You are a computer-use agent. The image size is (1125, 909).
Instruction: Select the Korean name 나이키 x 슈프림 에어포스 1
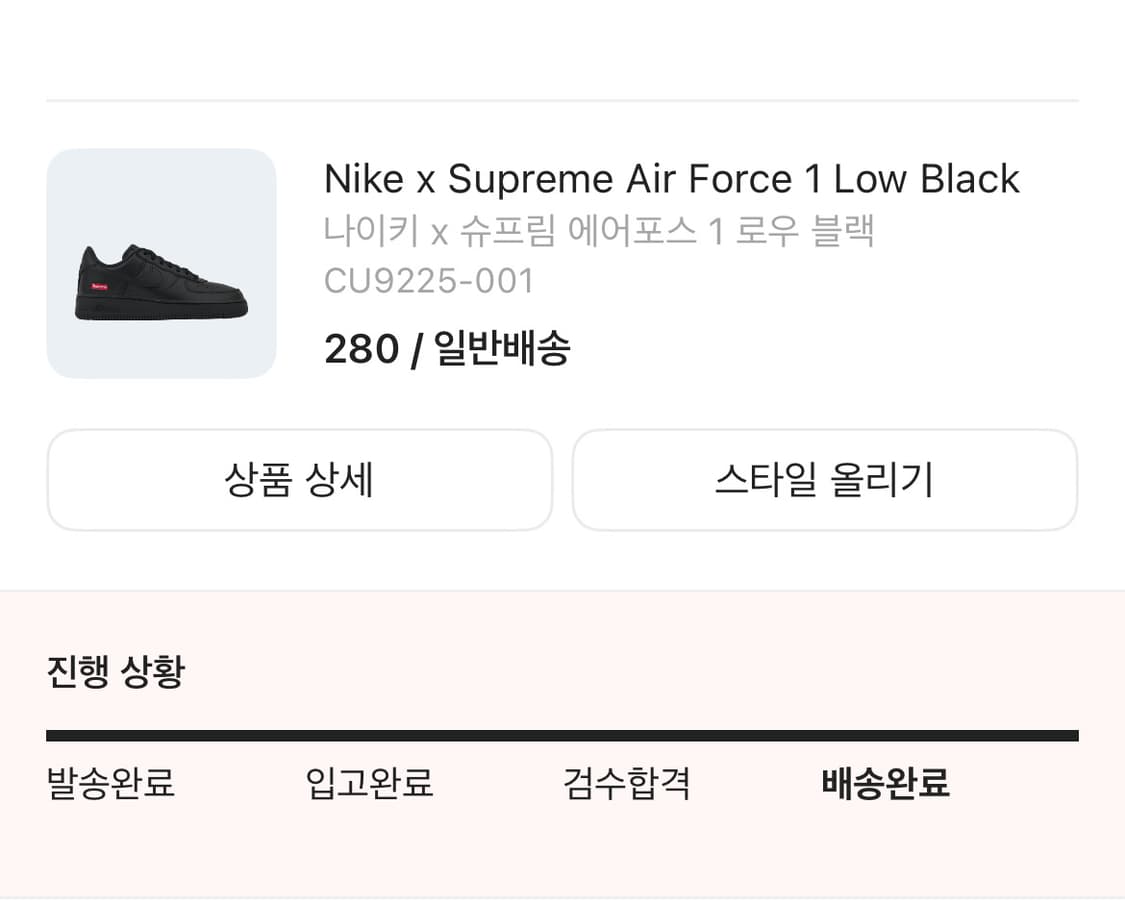pyautogui.click(x=599, y=232)
